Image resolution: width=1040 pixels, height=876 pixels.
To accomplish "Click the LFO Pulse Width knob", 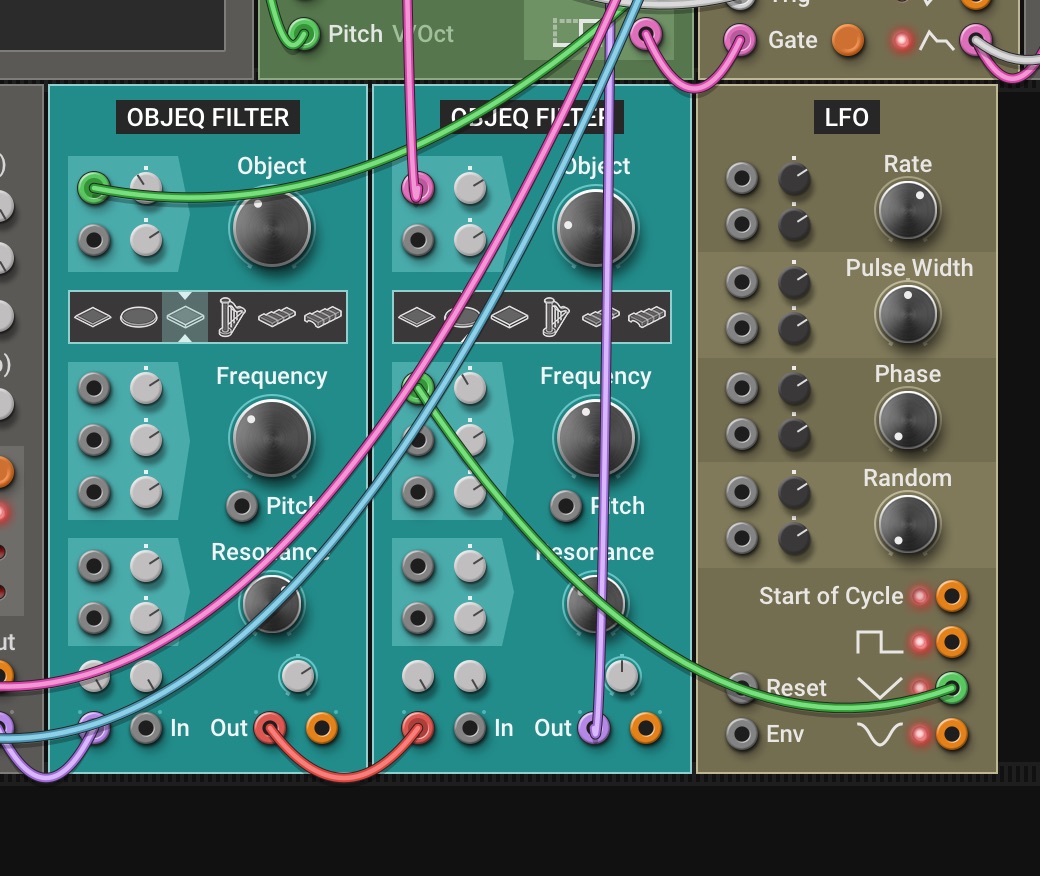I will point(907,314).
